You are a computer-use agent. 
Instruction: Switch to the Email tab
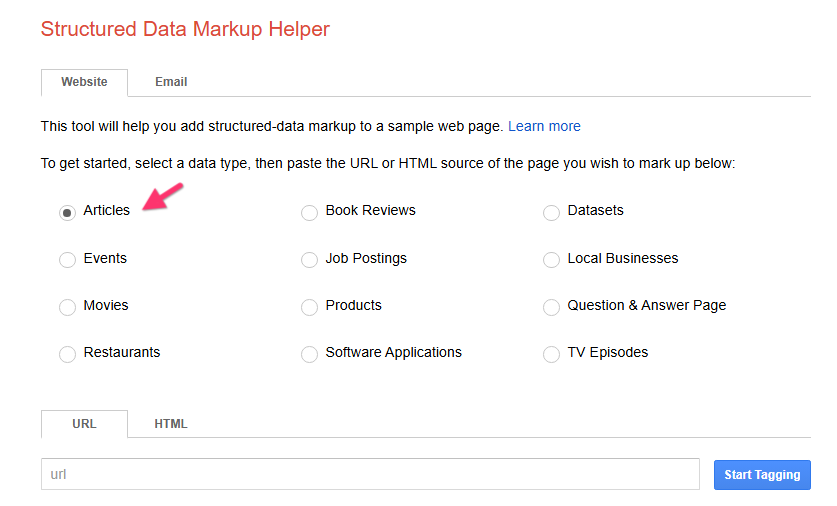point(171,82)
